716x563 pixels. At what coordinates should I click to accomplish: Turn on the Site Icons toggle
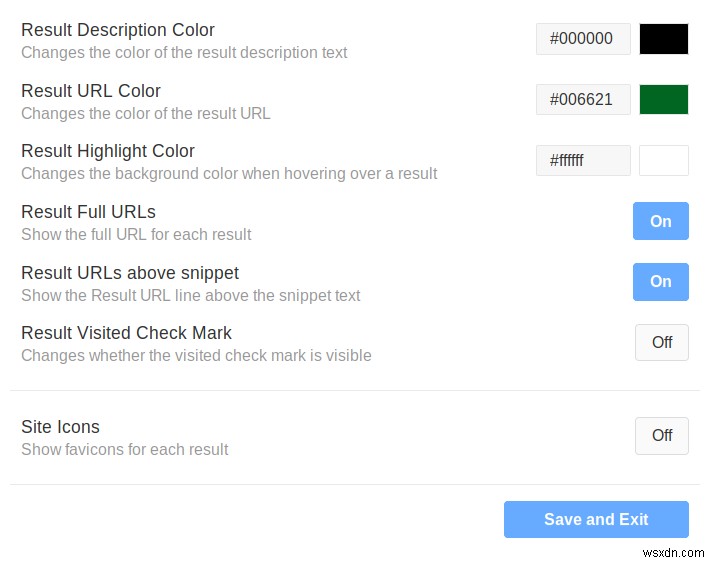tap(661, 435)
